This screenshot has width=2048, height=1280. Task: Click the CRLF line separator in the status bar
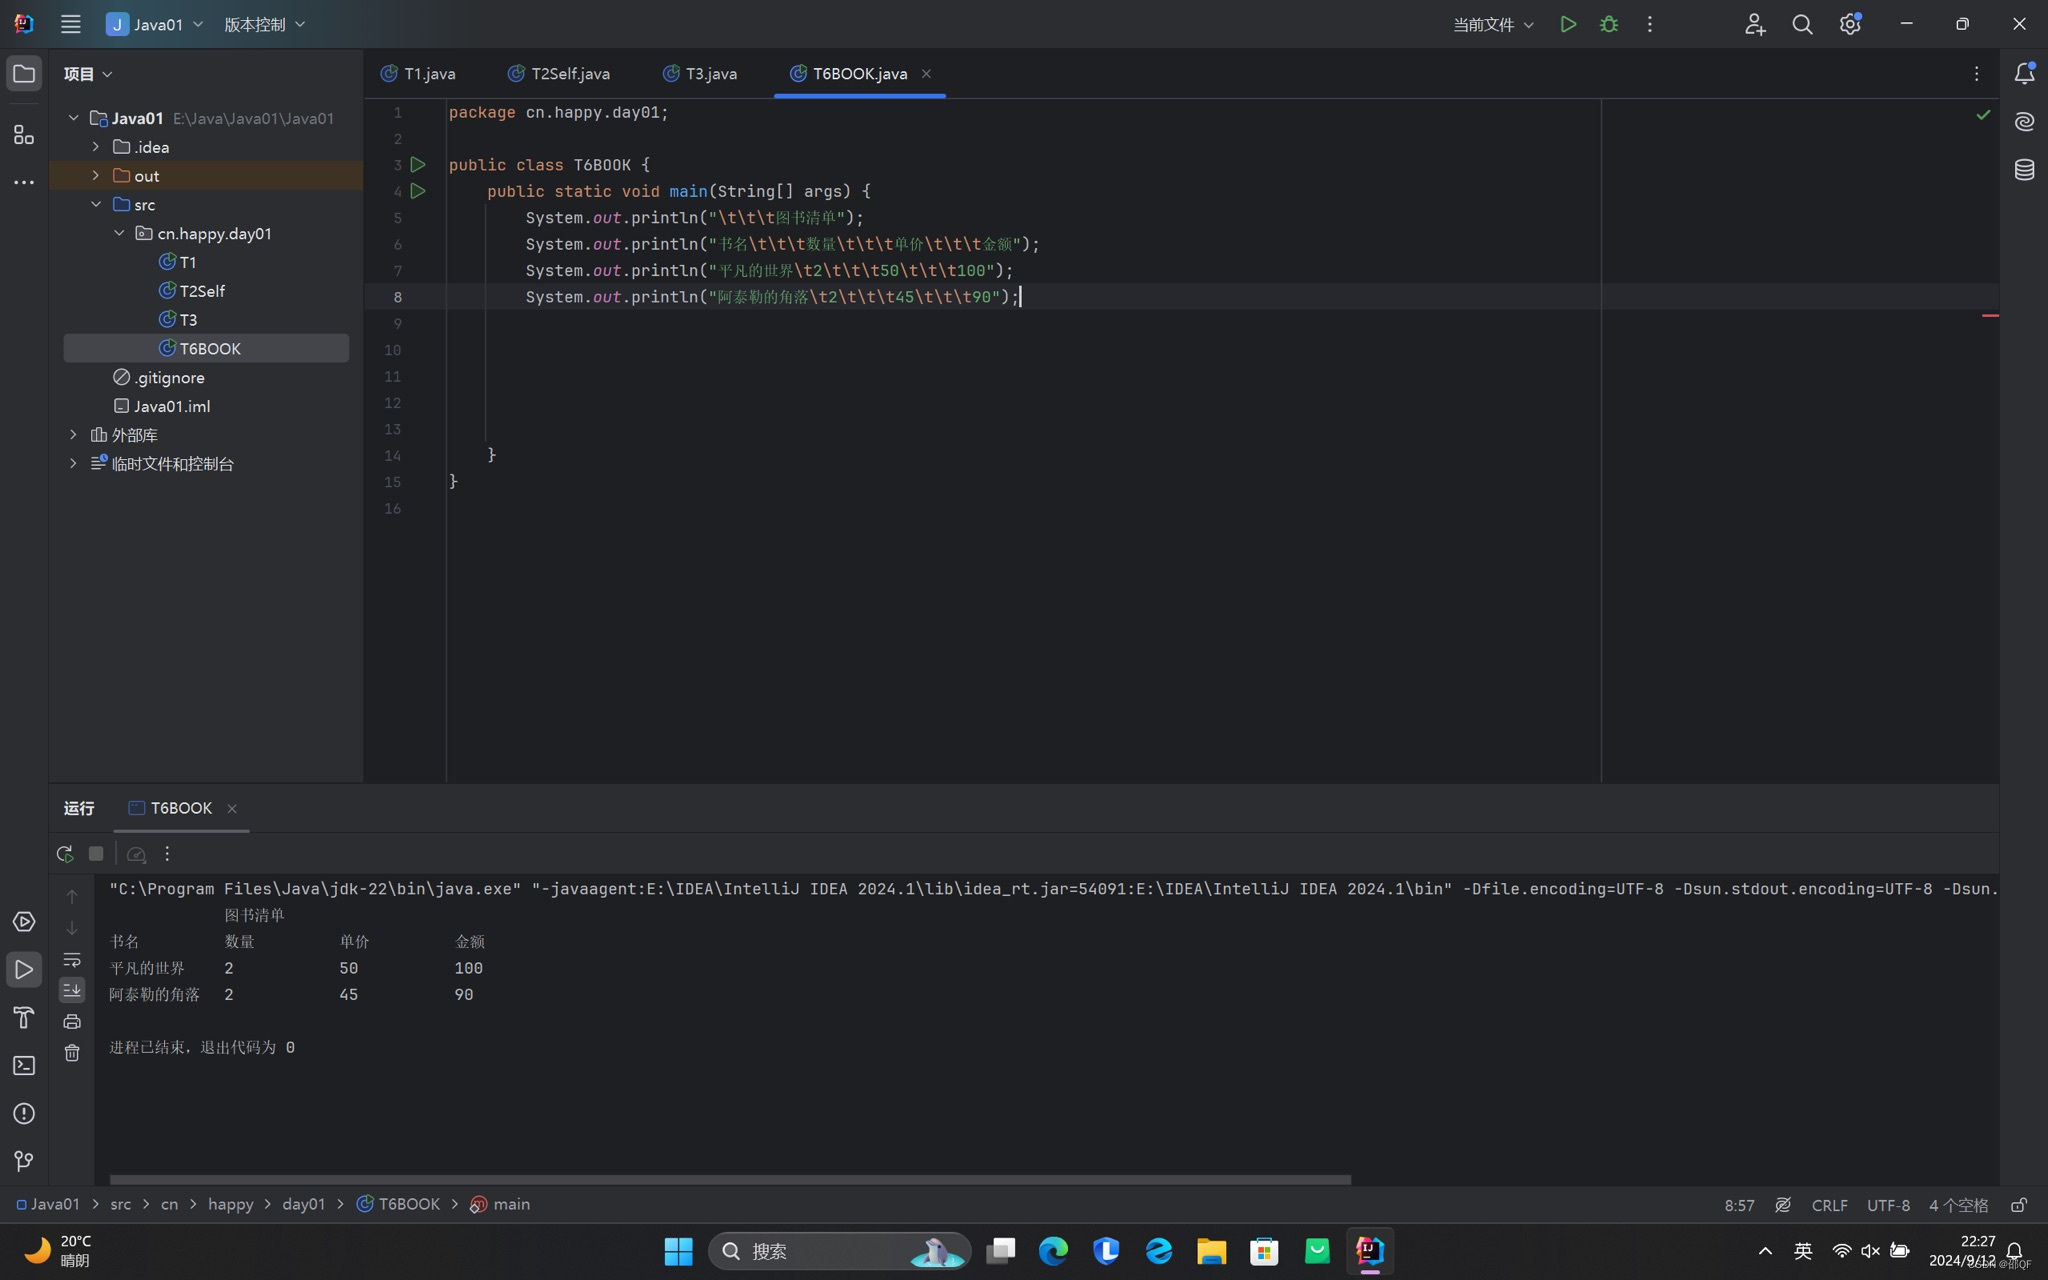coord(1829,1205)
